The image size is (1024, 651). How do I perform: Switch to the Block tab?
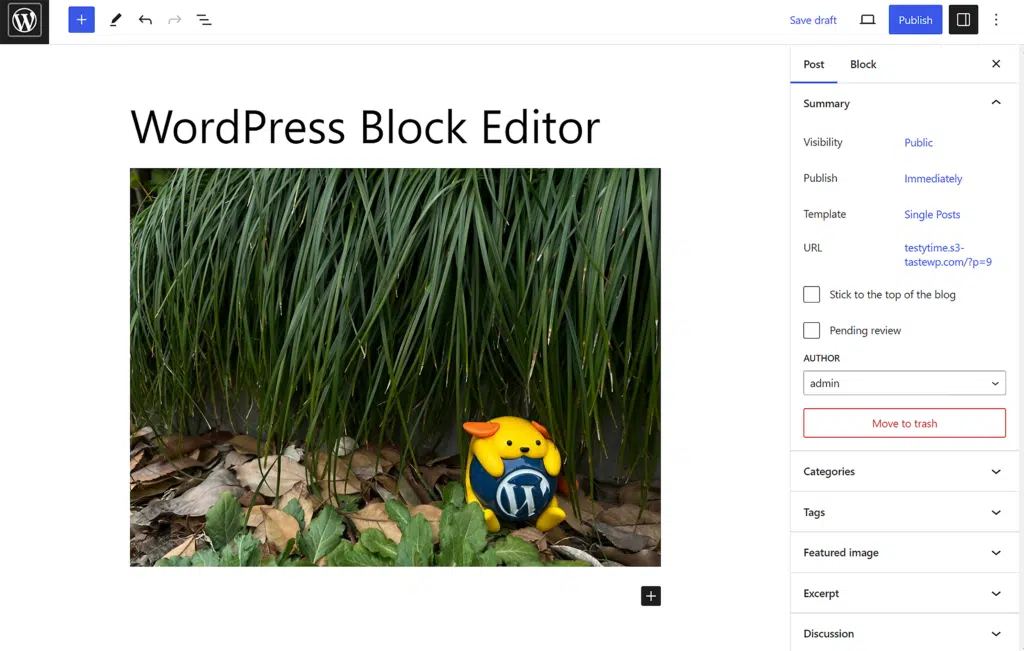pos(863,64)
